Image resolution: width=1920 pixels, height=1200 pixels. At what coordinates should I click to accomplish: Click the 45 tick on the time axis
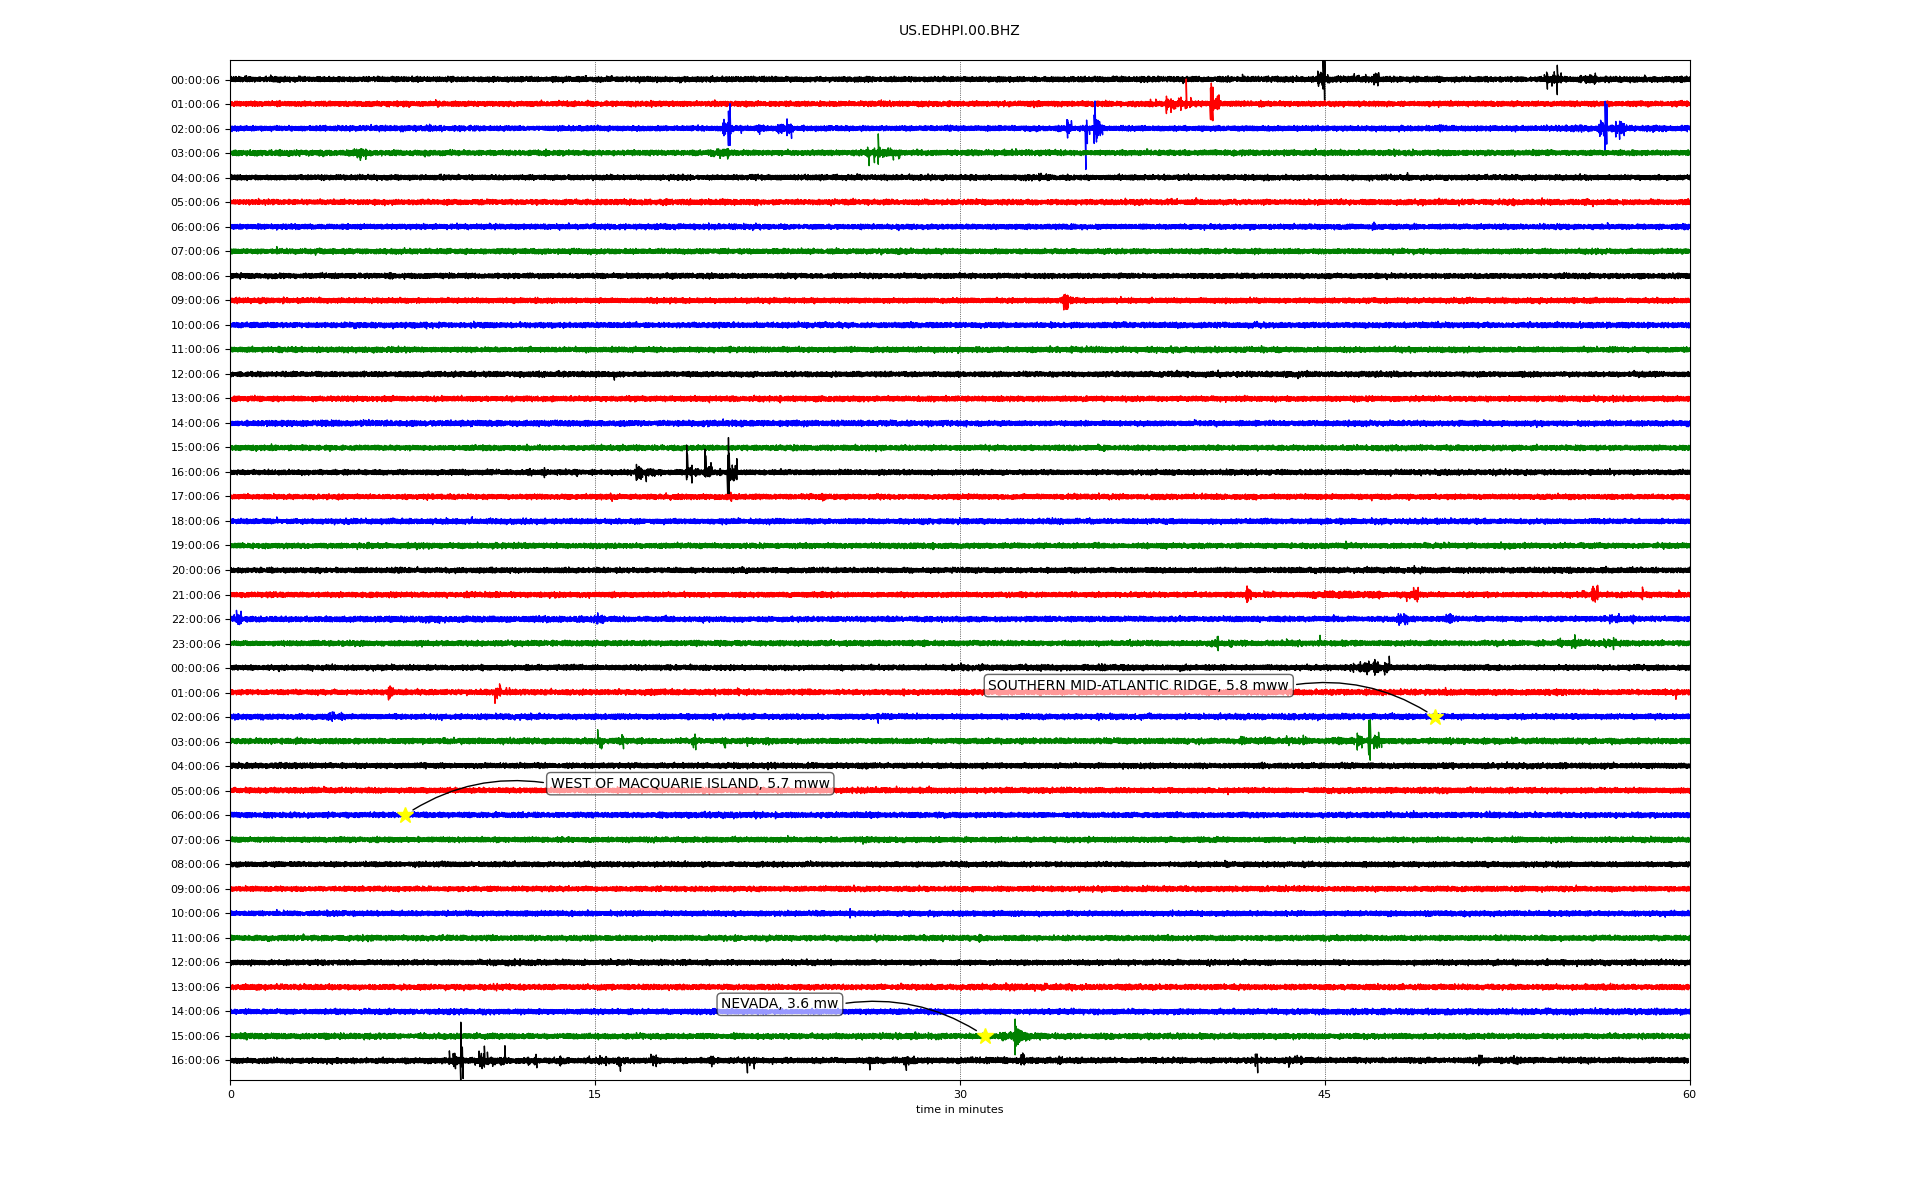point(1325,1094)
